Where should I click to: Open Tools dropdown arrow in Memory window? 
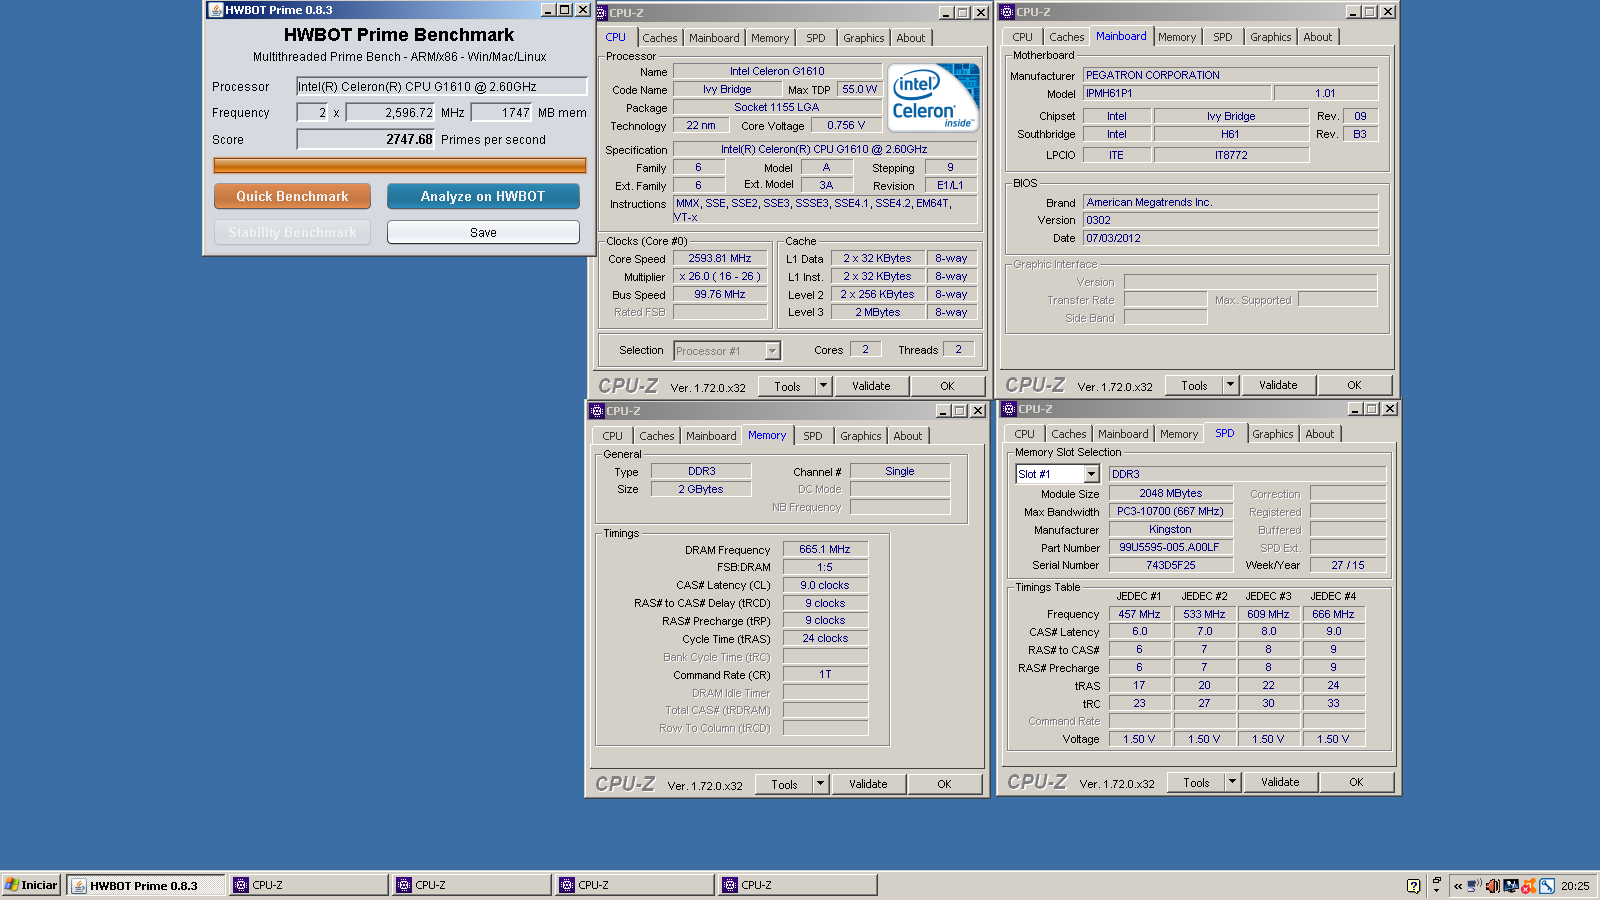pos(820,784)
